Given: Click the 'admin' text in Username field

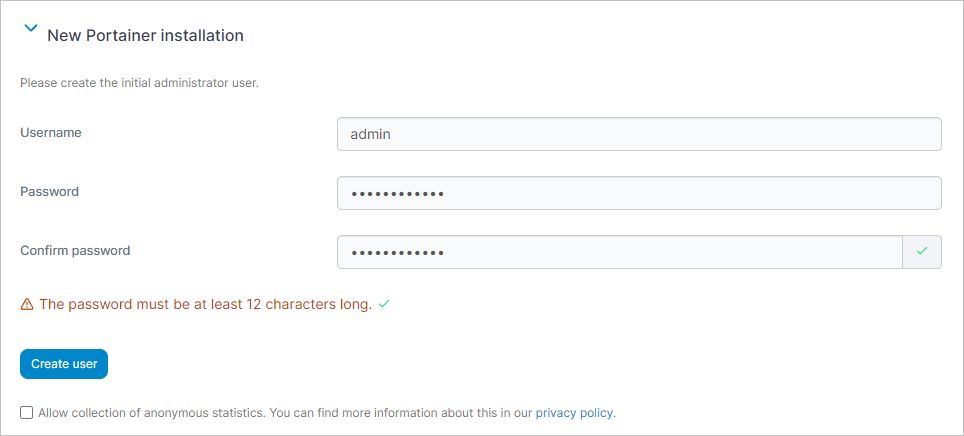Looking at the screenshot, I should [x=370, y=134].
